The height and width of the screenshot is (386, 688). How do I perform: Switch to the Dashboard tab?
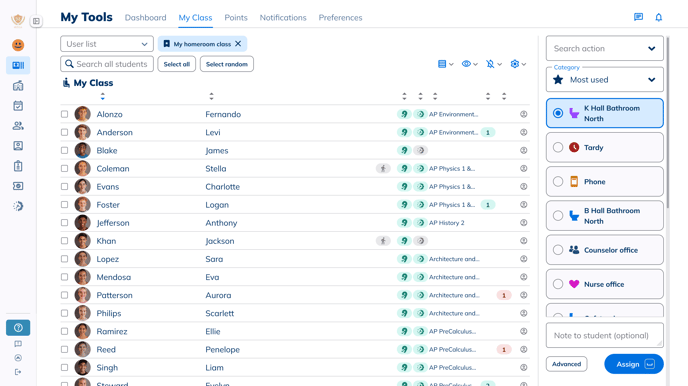[146, 18]
